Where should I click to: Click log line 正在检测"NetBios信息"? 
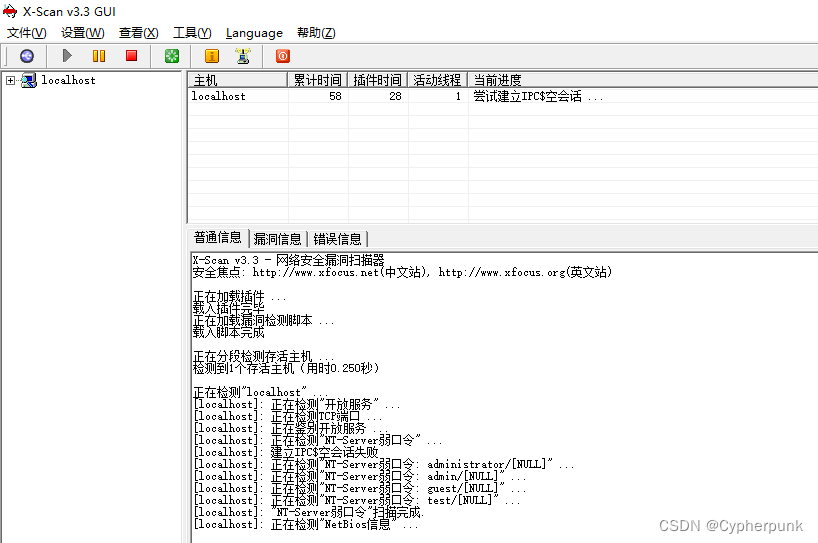(306, 524)
